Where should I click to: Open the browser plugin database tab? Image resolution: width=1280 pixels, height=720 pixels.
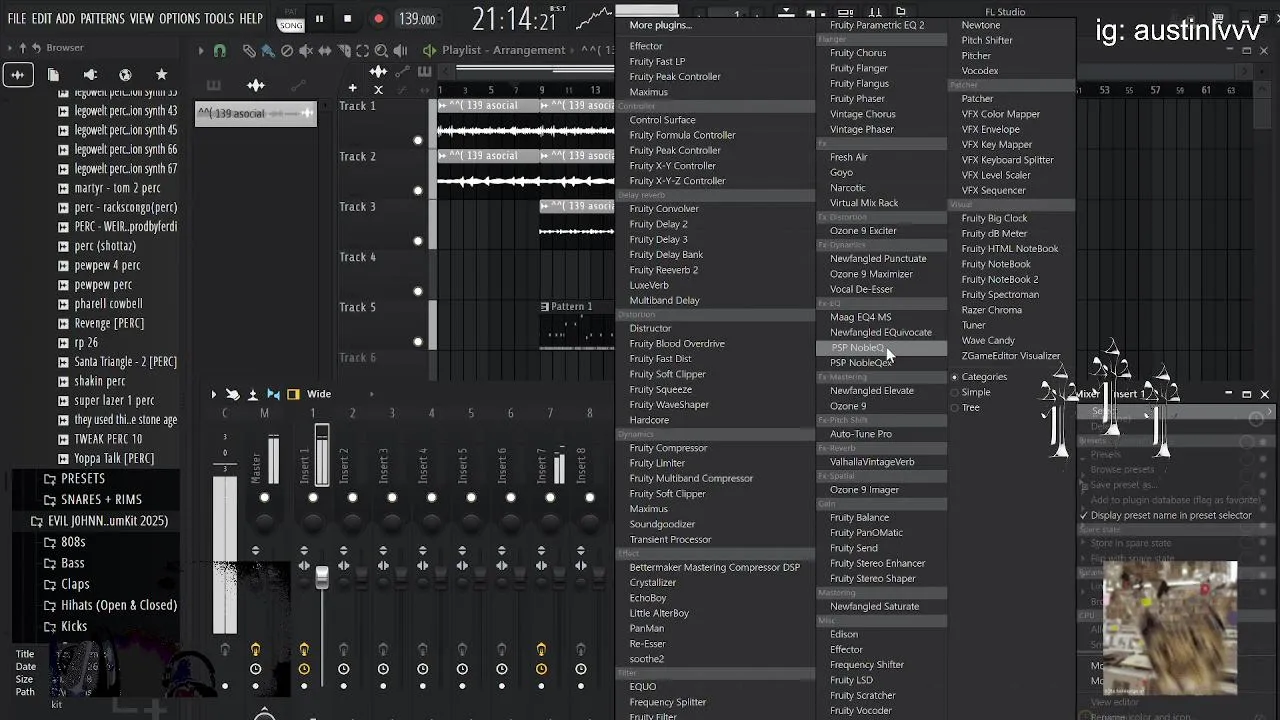pos(89,75)
